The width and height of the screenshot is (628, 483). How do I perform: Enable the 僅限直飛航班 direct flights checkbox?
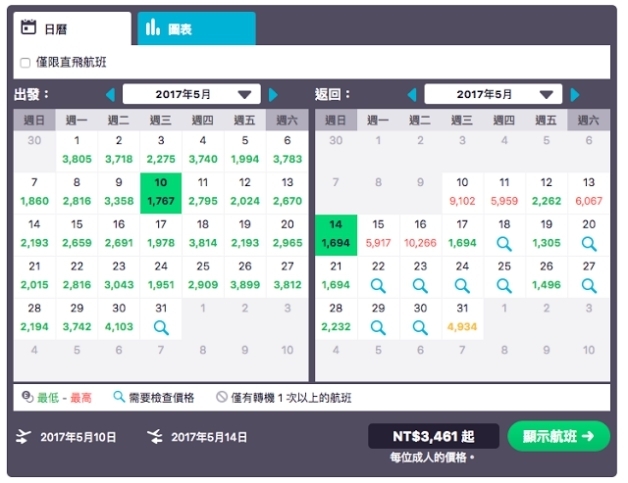coord(25,63)
